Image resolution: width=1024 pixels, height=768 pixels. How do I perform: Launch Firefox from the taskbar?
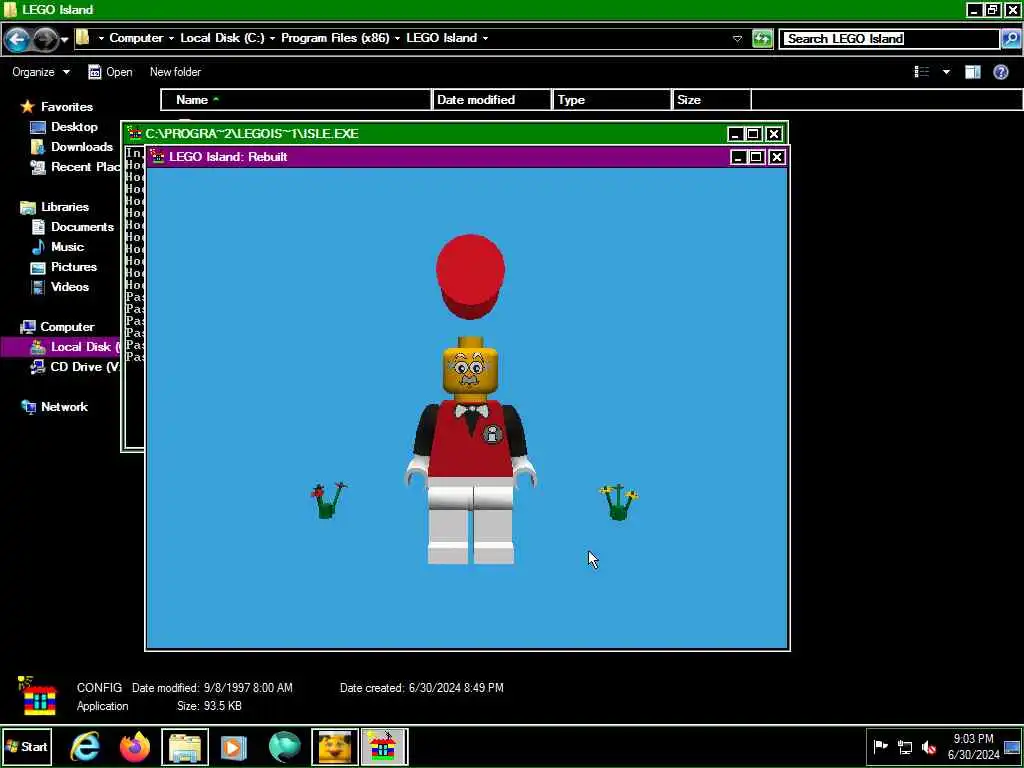(135, 747)
